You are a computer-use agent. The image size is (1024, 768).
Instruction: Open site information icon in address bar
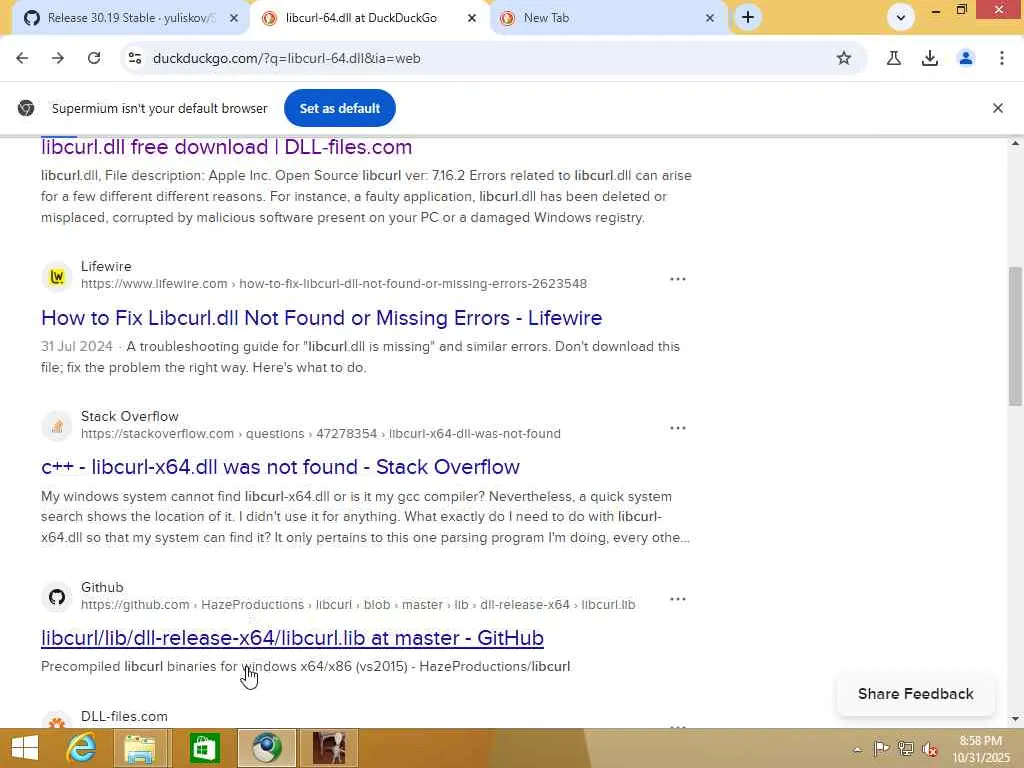(x=135, y=58)
